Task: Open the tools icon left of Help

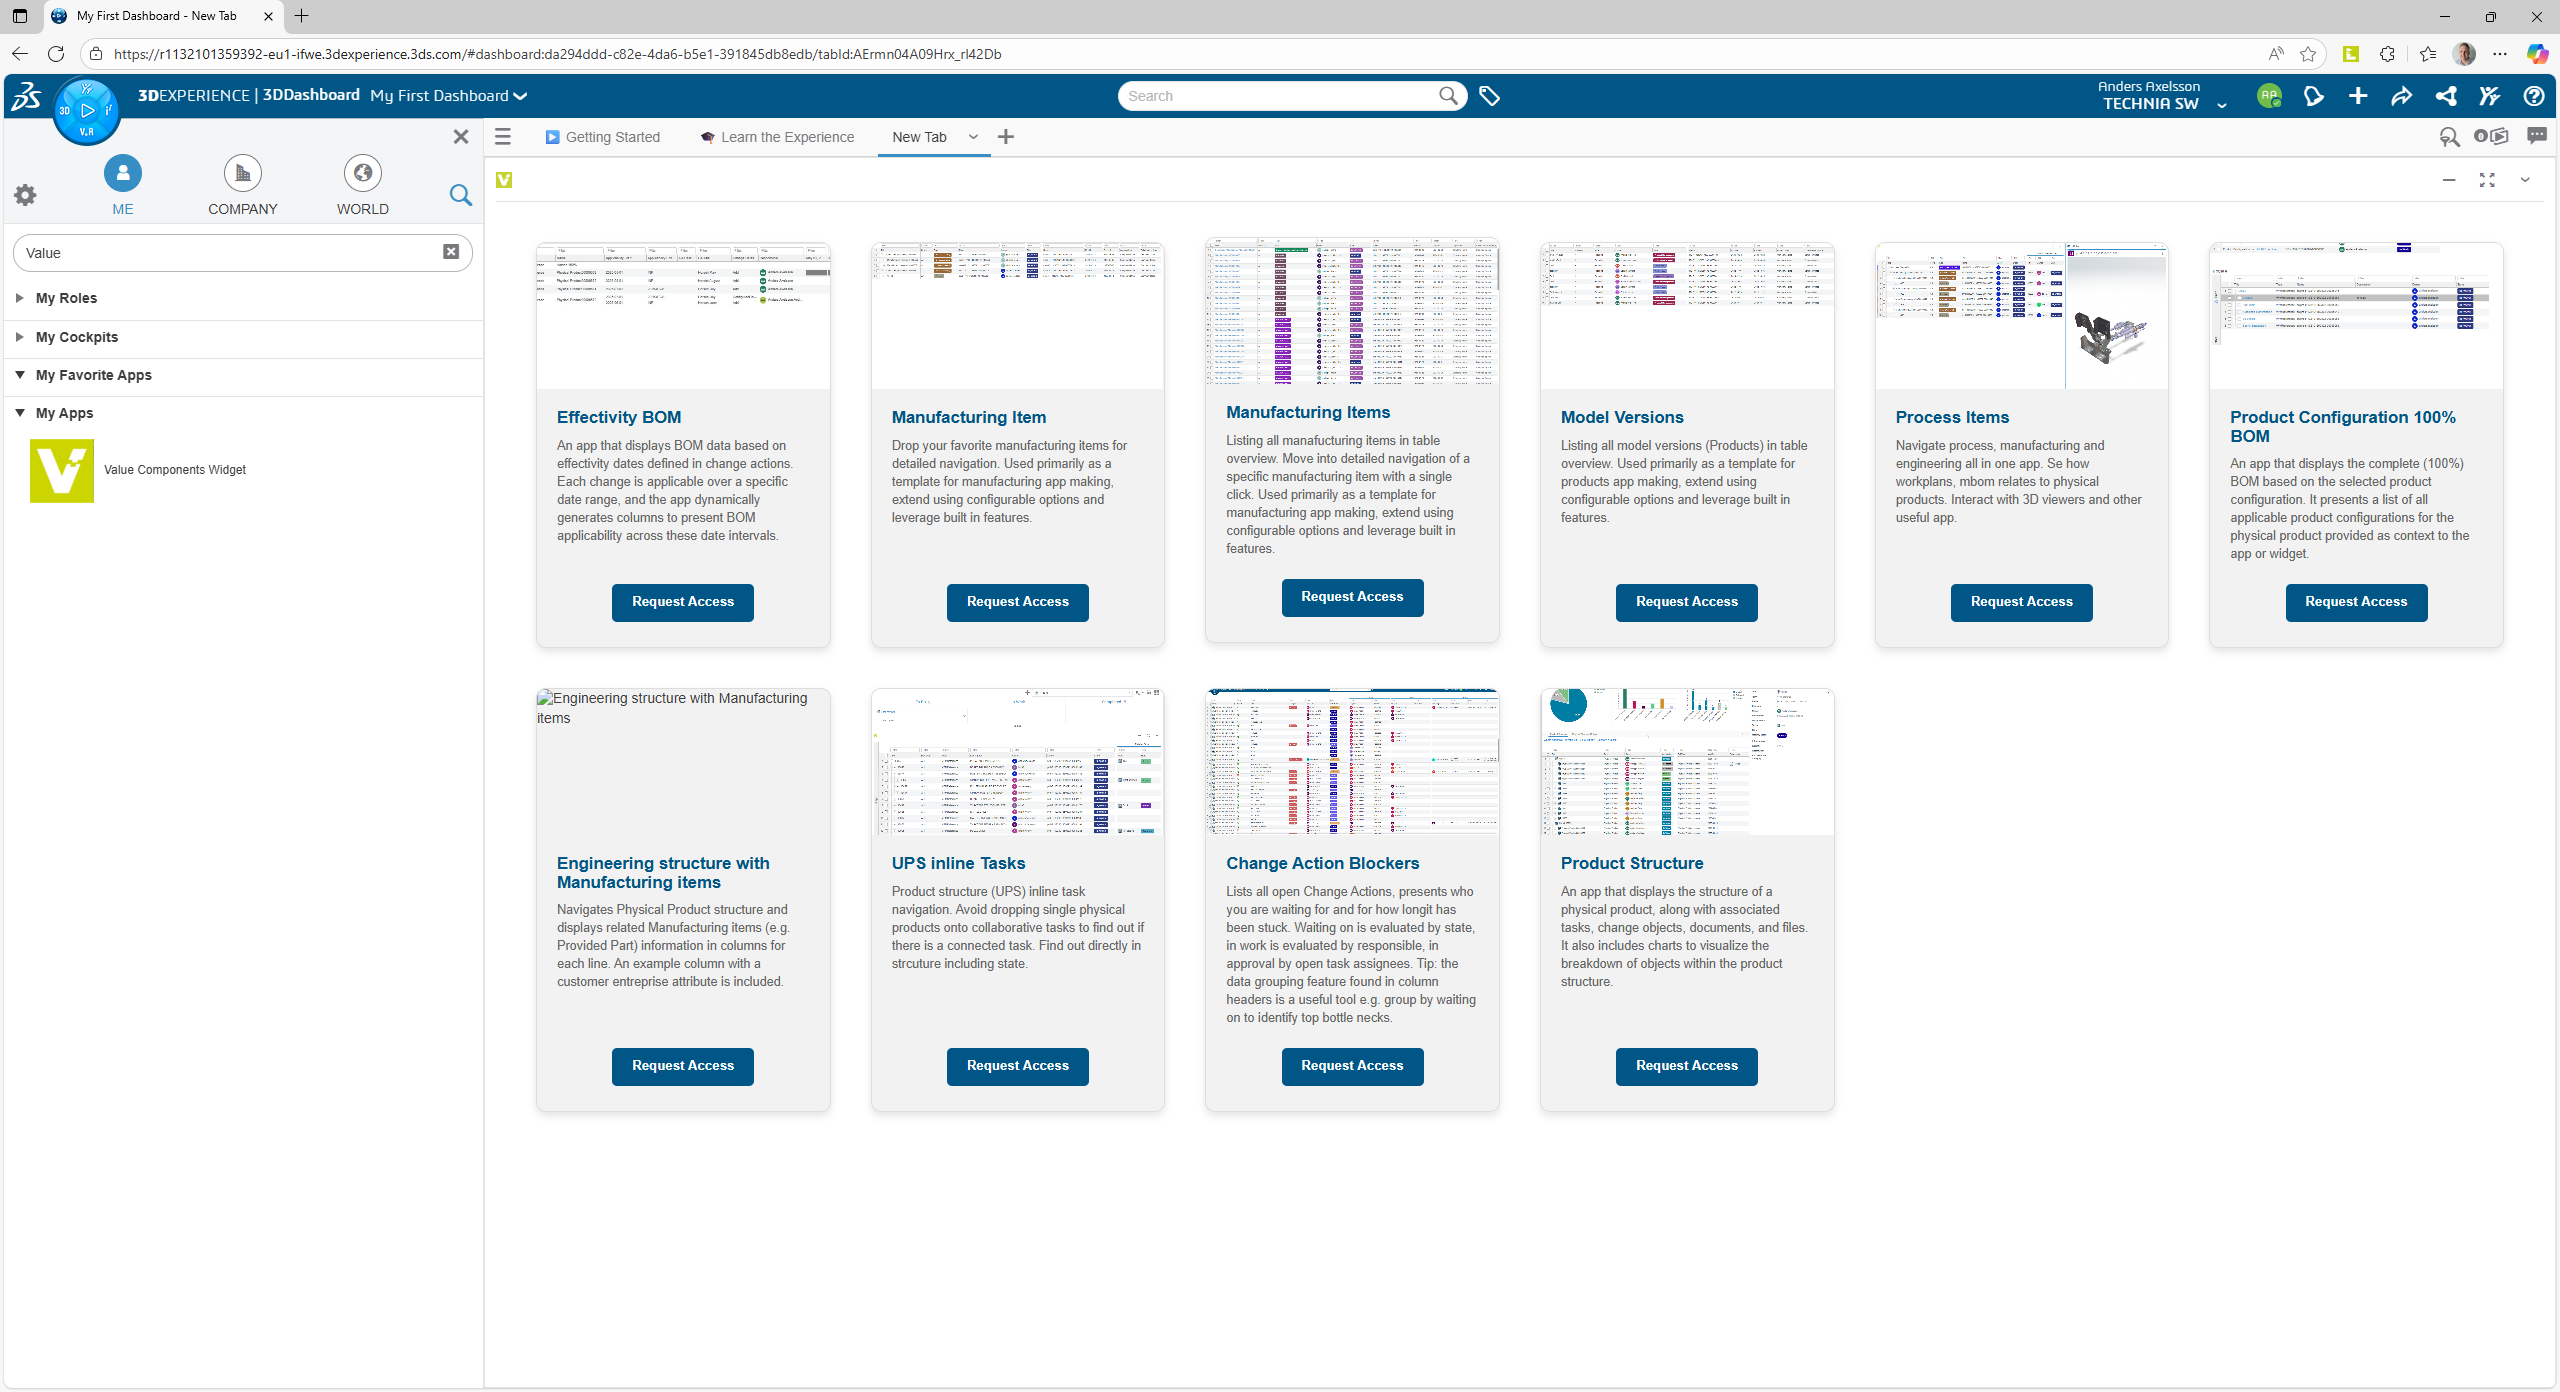Action: click(2489, 96)
